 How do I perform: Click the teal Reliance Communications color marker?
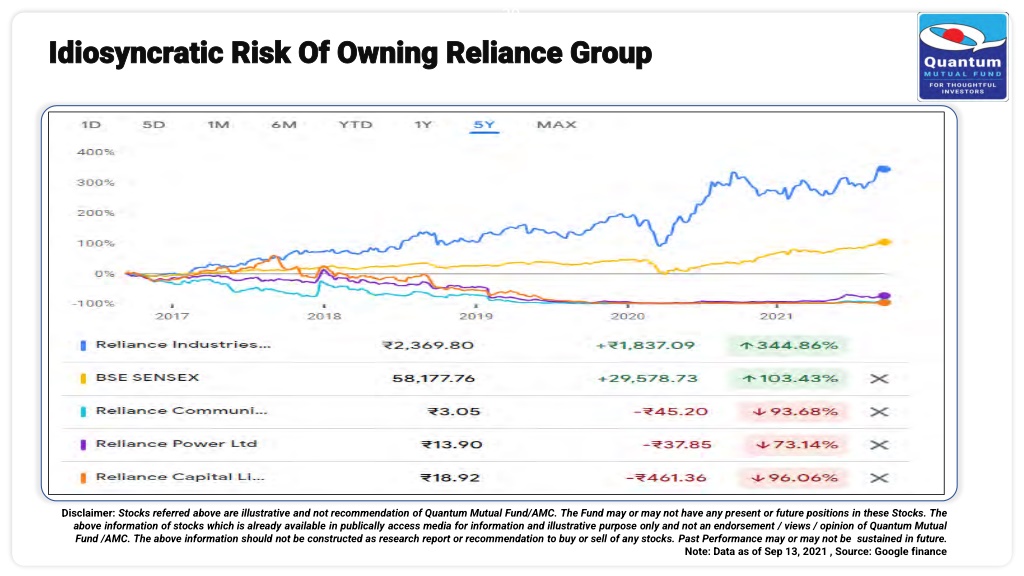tap(83, 412)
